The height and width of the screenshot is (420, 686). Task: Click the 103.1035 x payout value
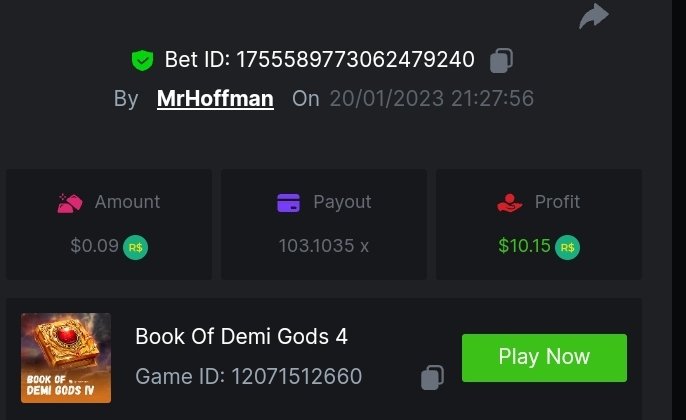tap(323, 245)
